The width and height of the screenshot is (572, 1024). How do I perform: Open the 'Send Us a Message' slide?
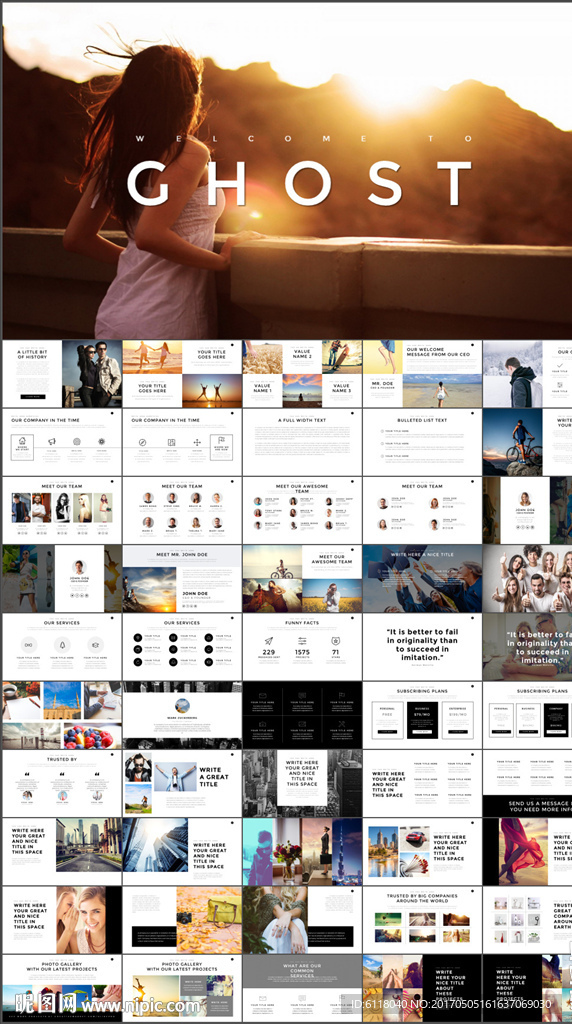pyautogui.click(x=527, y=783)
